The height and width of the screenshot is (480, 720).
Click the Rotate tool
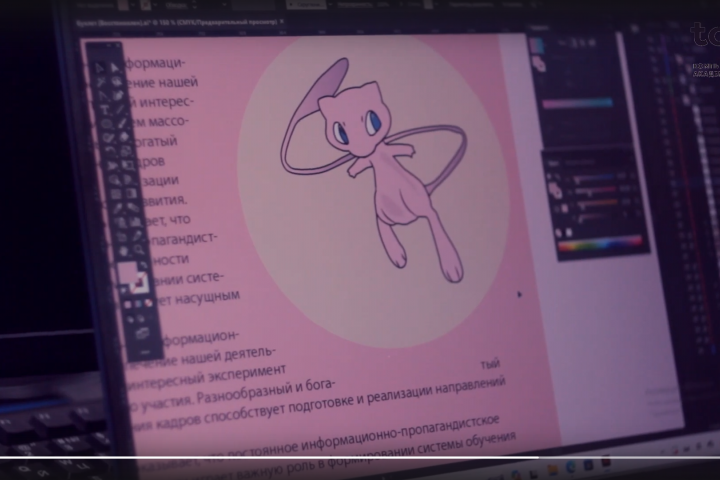tap(111, 151)
